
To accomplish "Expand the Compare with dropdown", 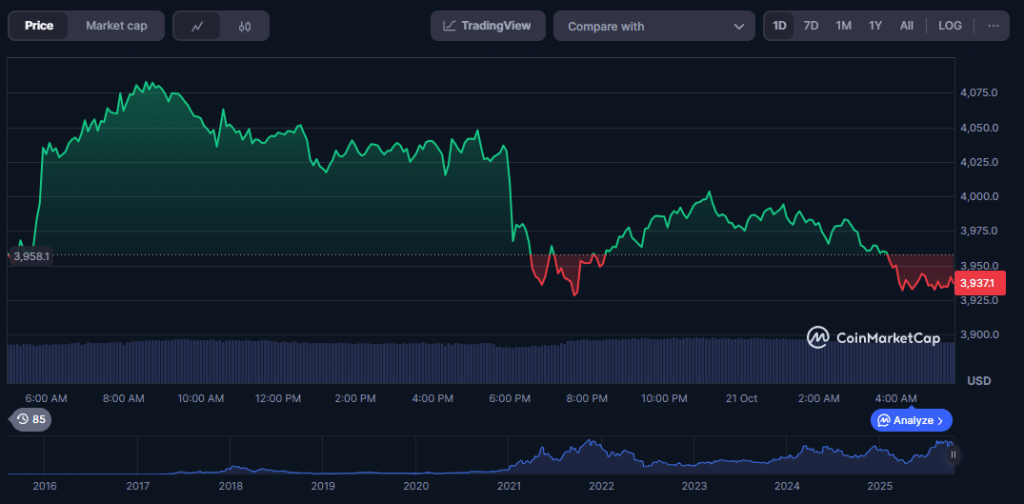I will click(x=653, y=26).
